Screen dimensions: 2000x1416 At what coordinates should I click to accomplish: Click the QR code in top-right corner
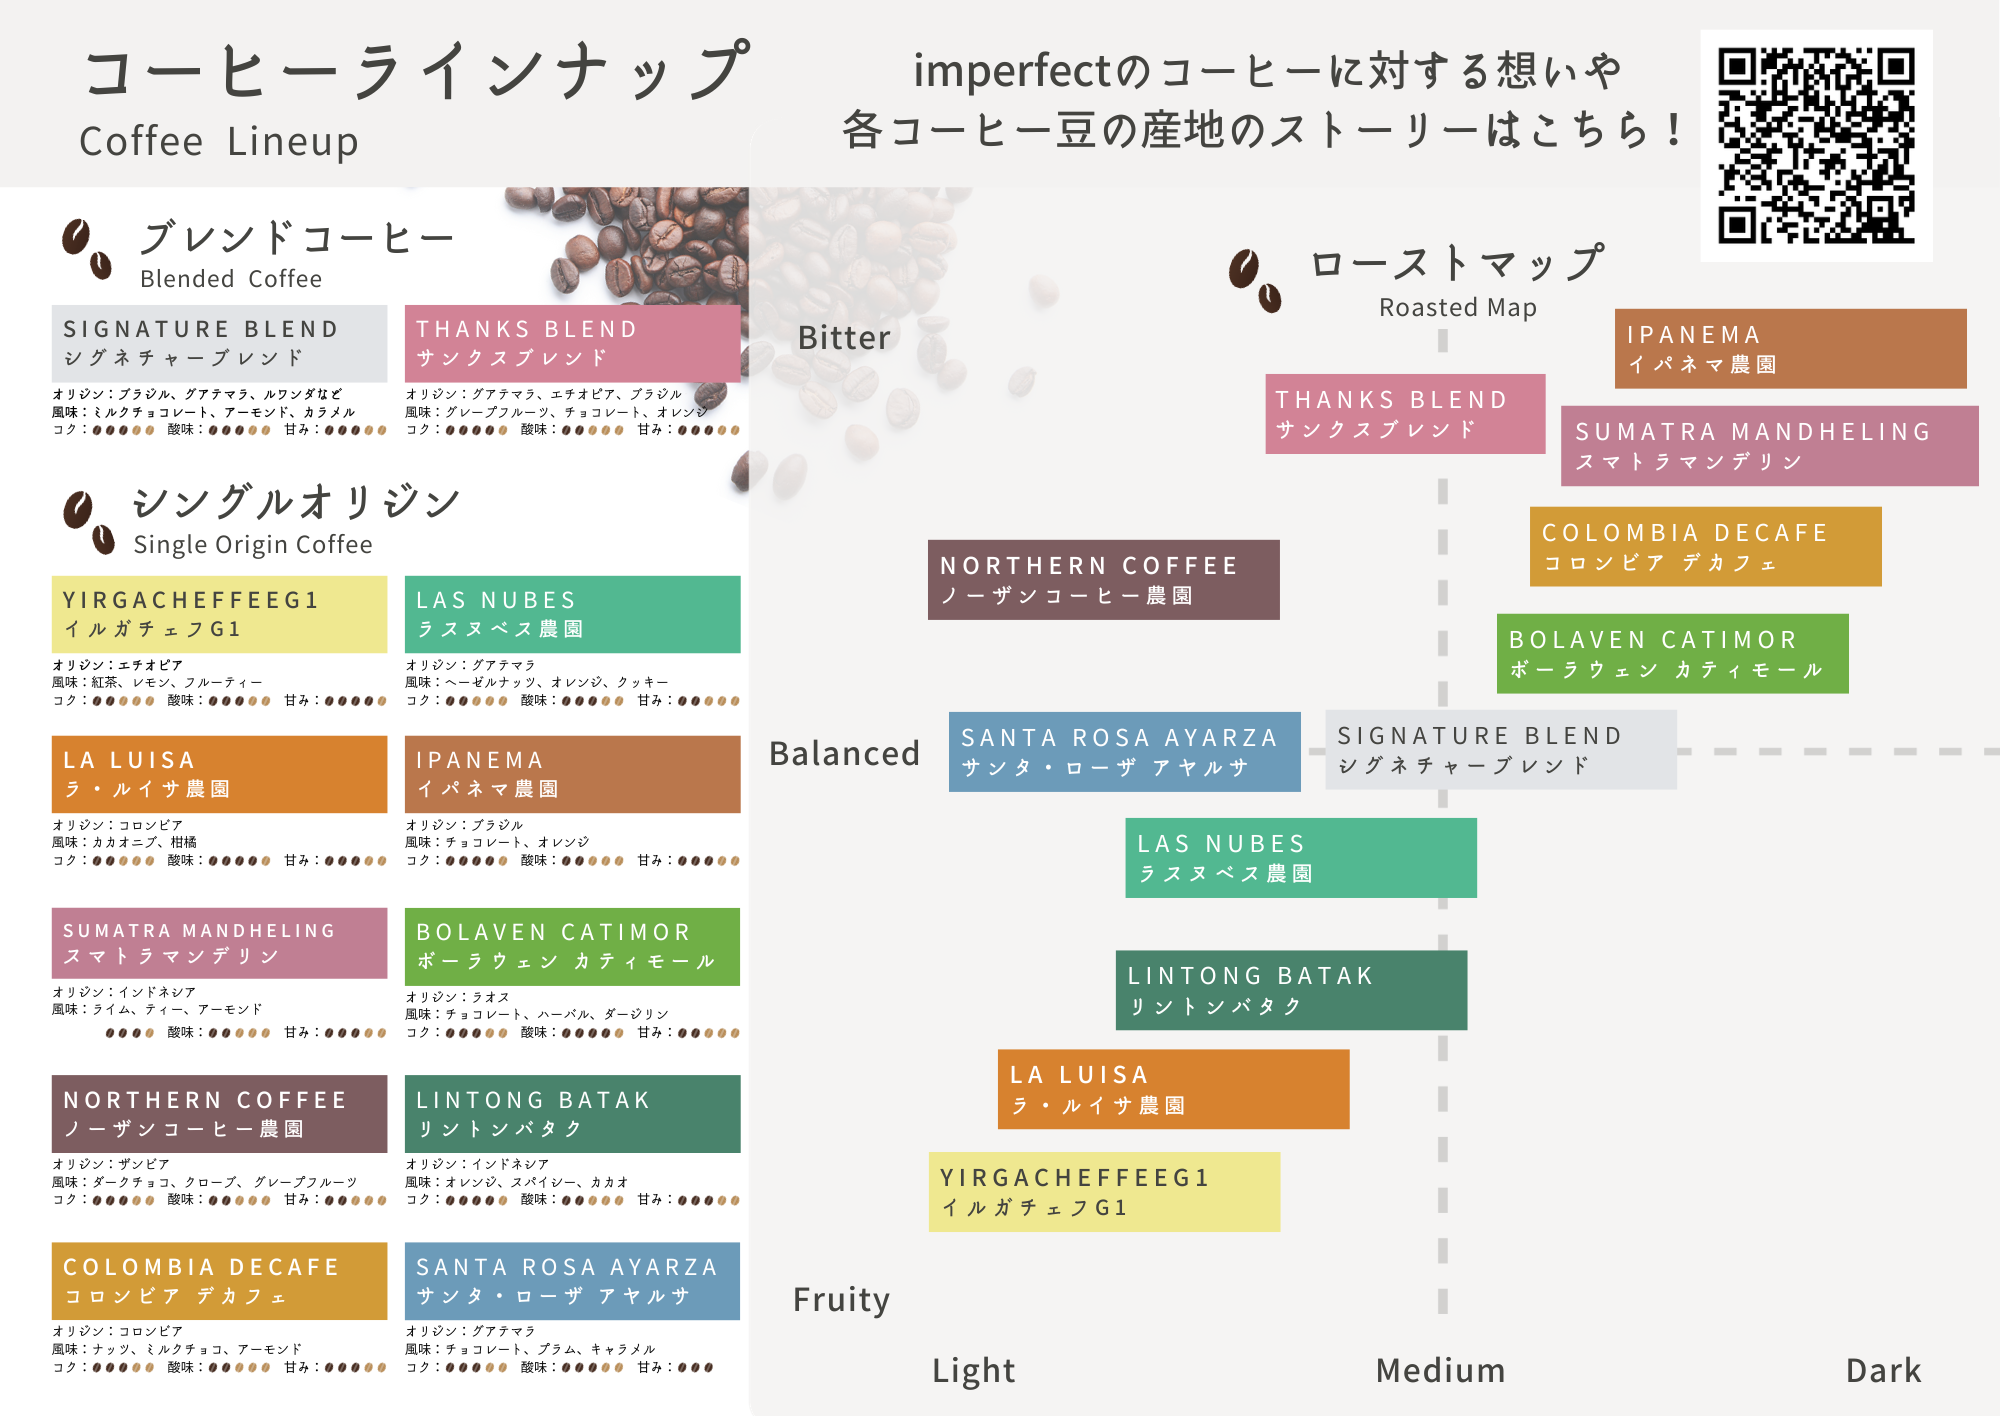point(1816,146)
